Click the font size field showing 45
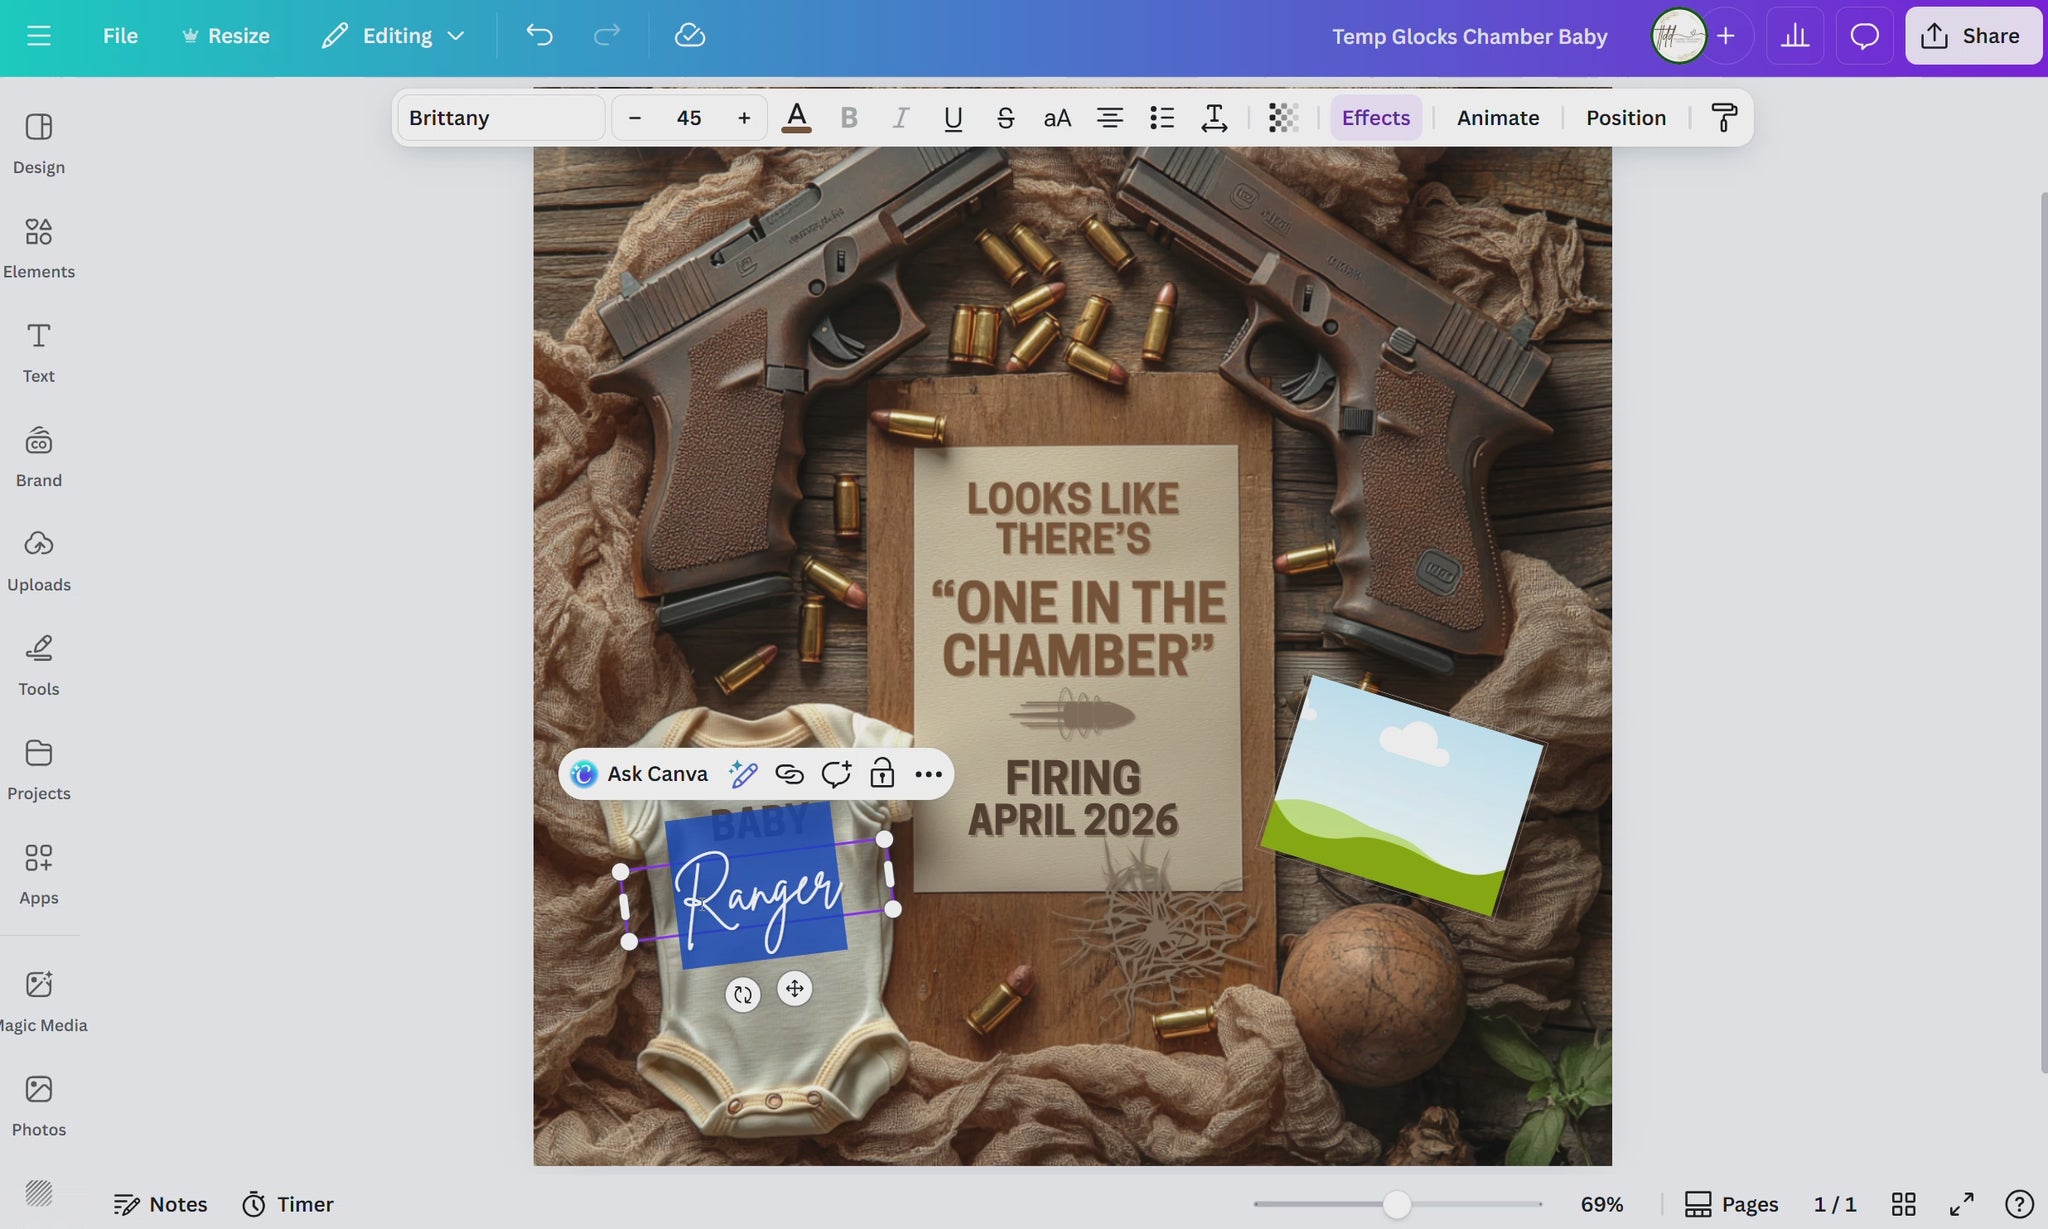The image size is (2048, 1229). (x=688, y=118)
